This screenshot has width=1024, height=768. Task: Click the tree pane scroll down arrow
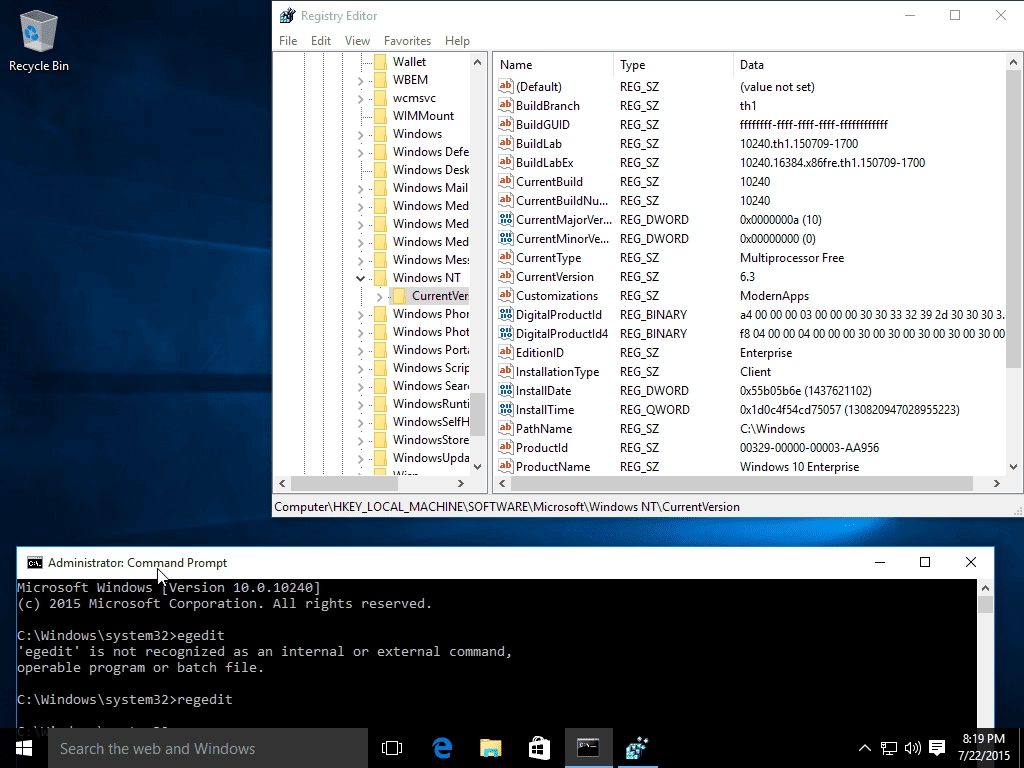[x=477, y=466]
